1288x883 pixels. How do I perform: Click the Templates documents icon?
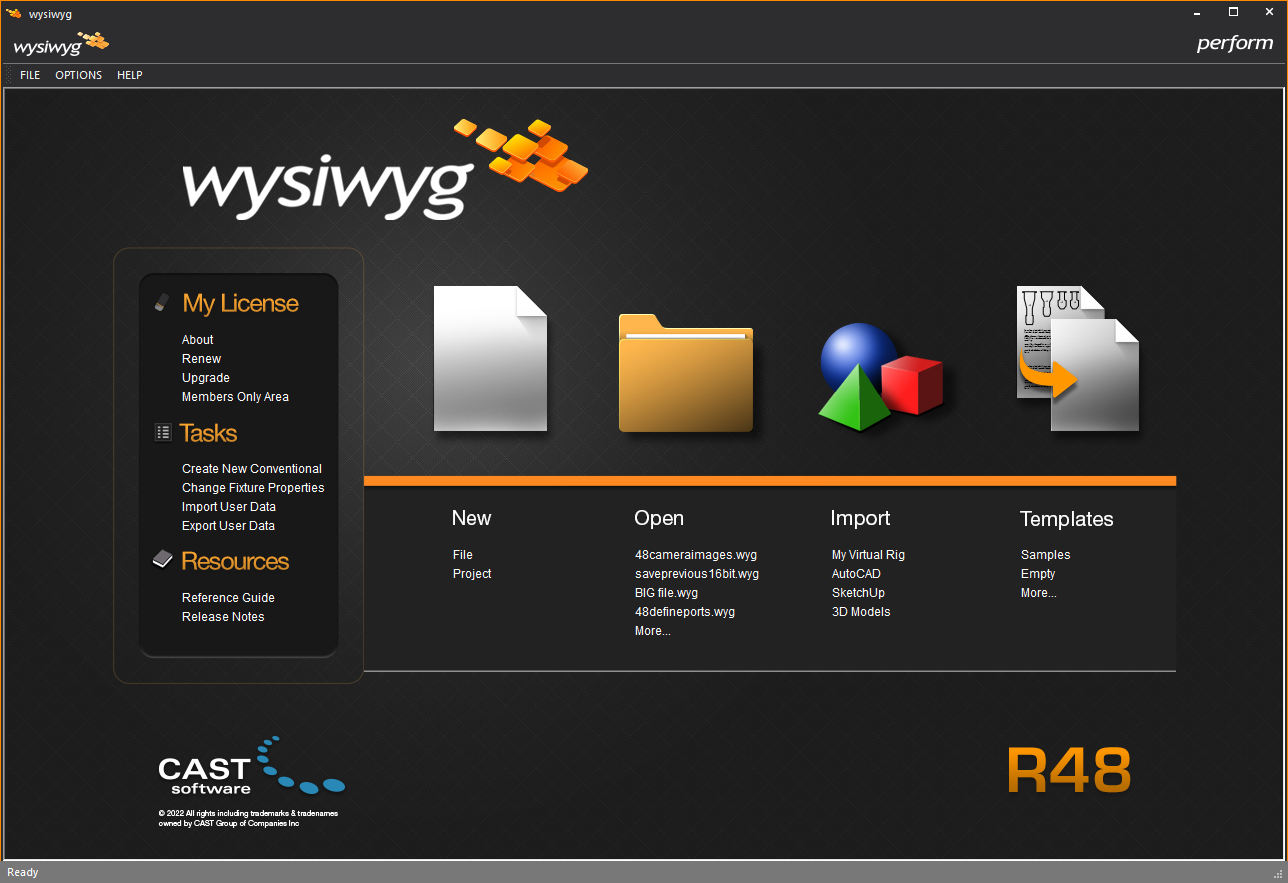coord(1078,359)
